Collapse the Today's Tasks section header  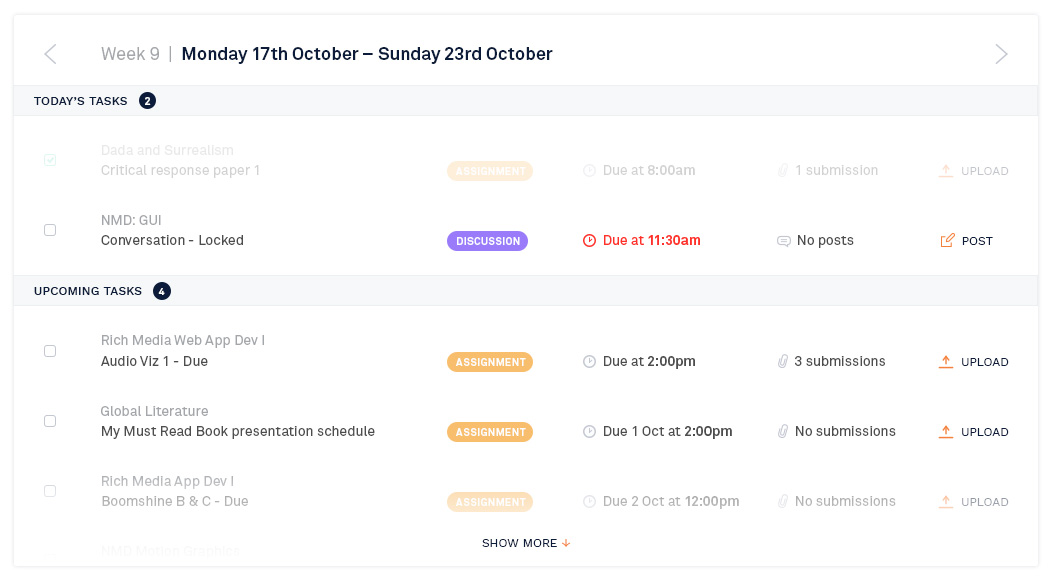click(x=526, y=101)
